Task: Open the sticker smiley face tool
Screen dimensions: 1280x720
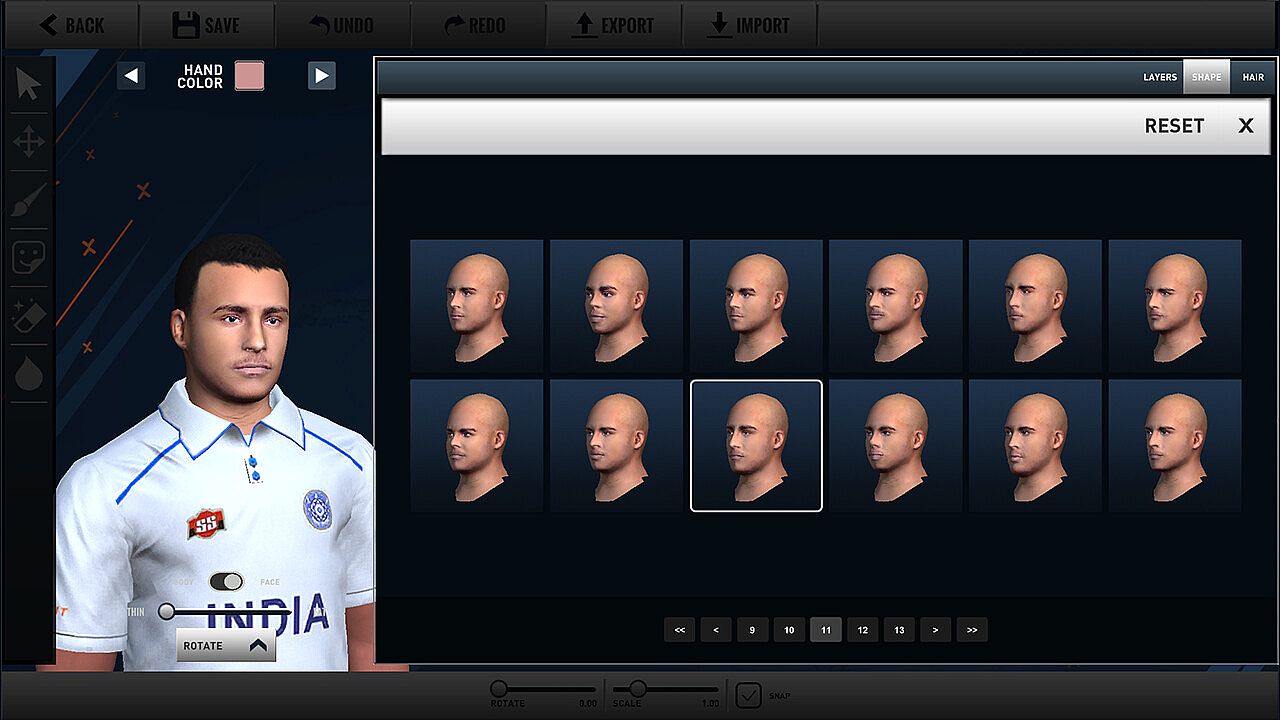Action: 29,258
